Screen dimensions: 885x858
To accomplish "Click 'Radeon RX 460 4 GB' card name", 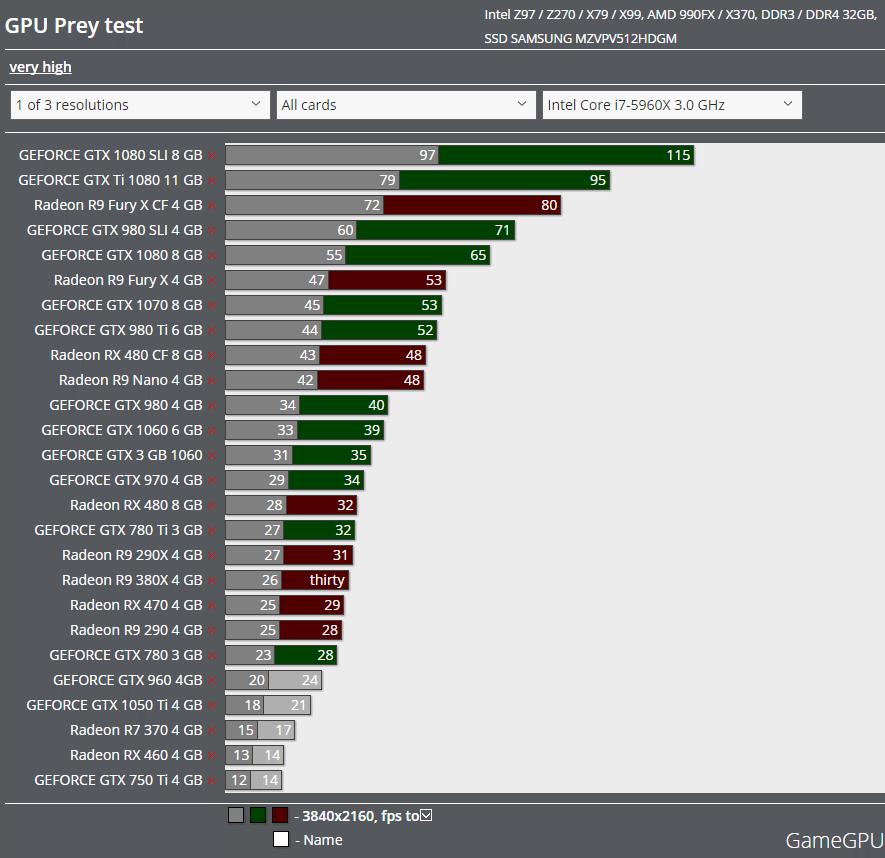I will (136, 755).
